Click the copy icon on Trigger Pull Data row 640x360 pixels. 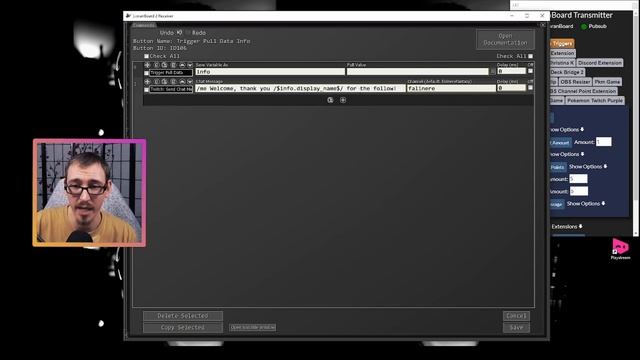156,65
